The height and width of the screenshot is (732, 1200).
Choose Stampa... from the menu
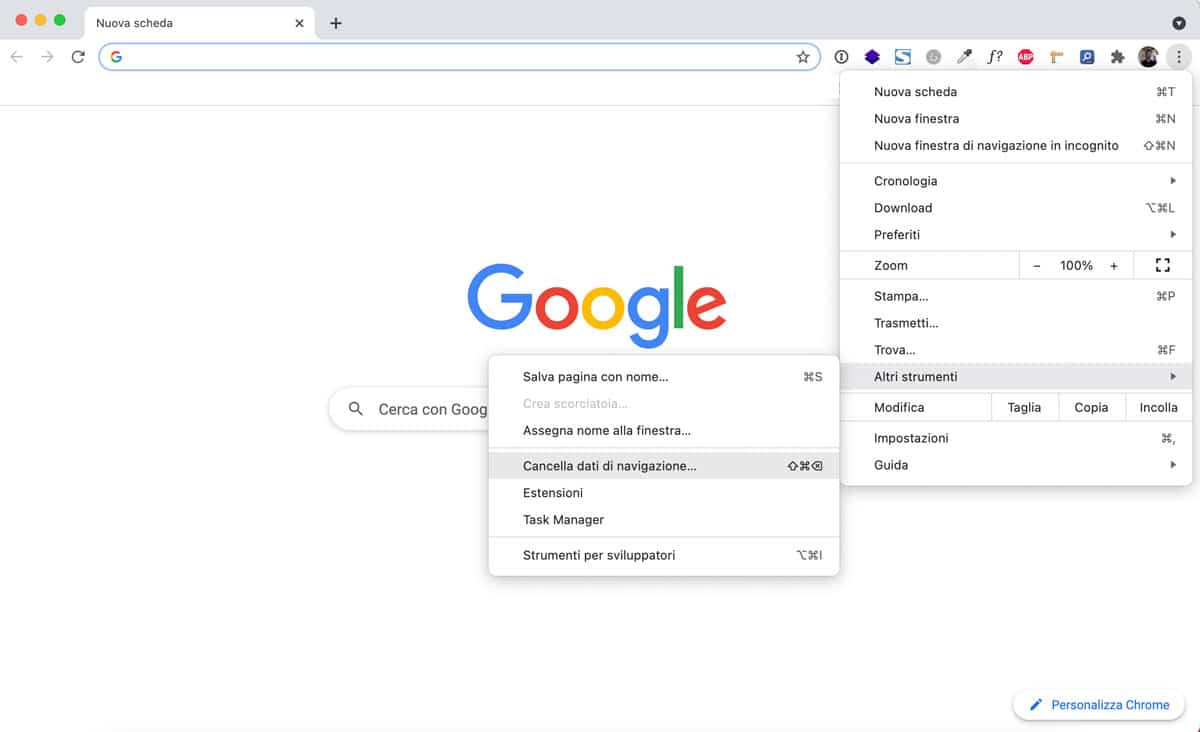tap(1016, 297)
